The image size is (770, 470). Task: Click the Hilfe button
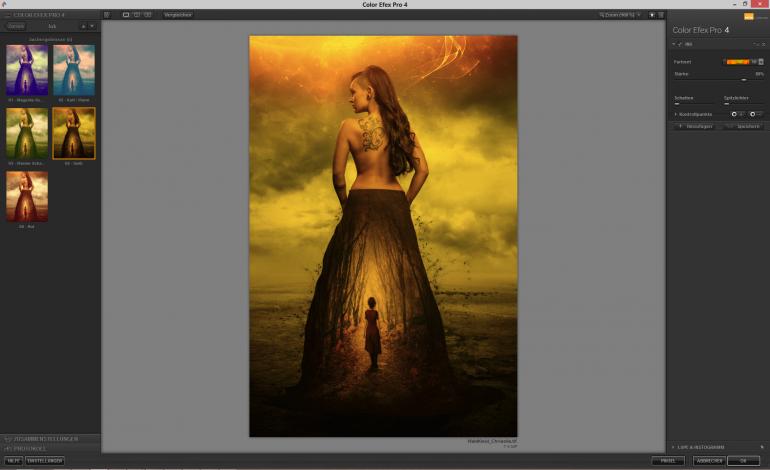click(x=13, y=461)
